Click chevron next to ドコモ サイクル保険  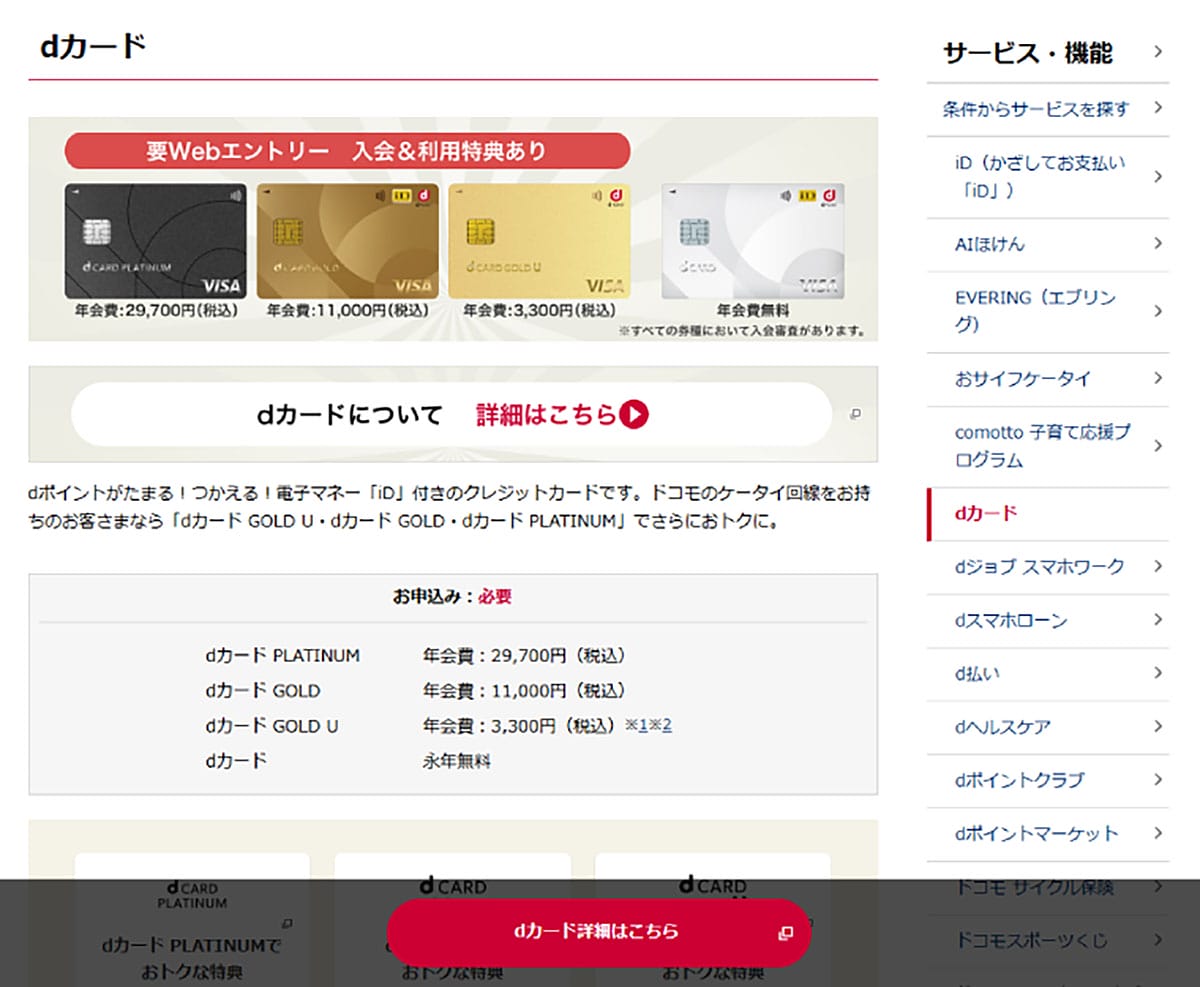pos(1157,887)
